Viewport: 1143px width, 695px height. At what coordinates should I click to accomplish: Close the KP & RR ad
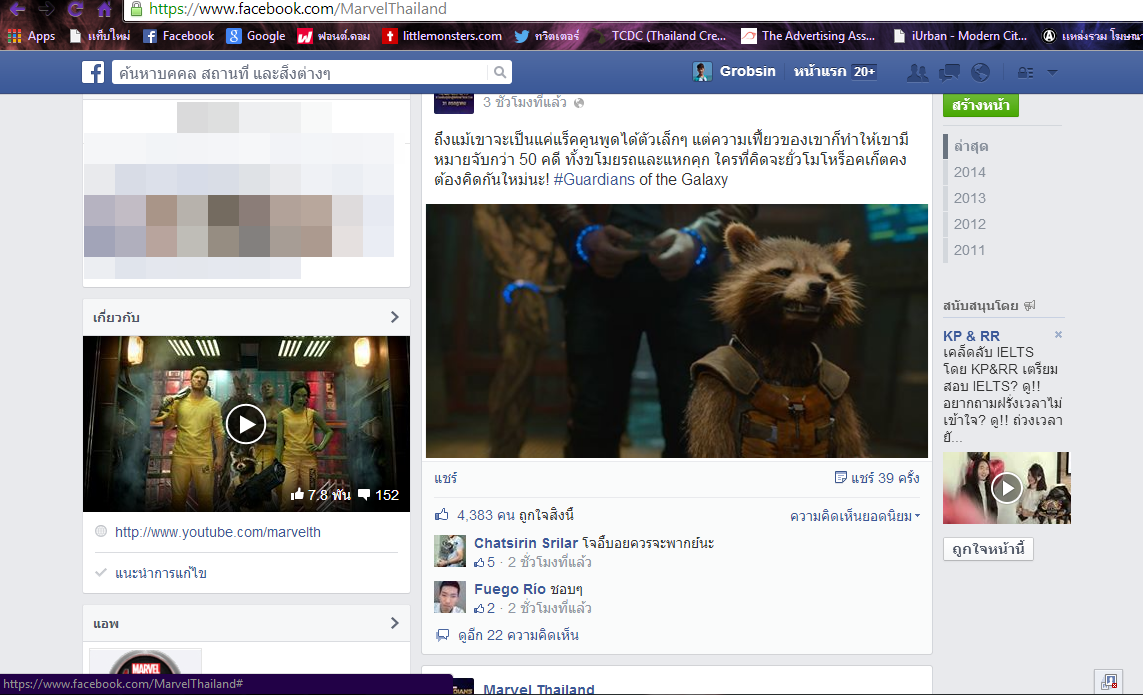(x=1058, y=335)
